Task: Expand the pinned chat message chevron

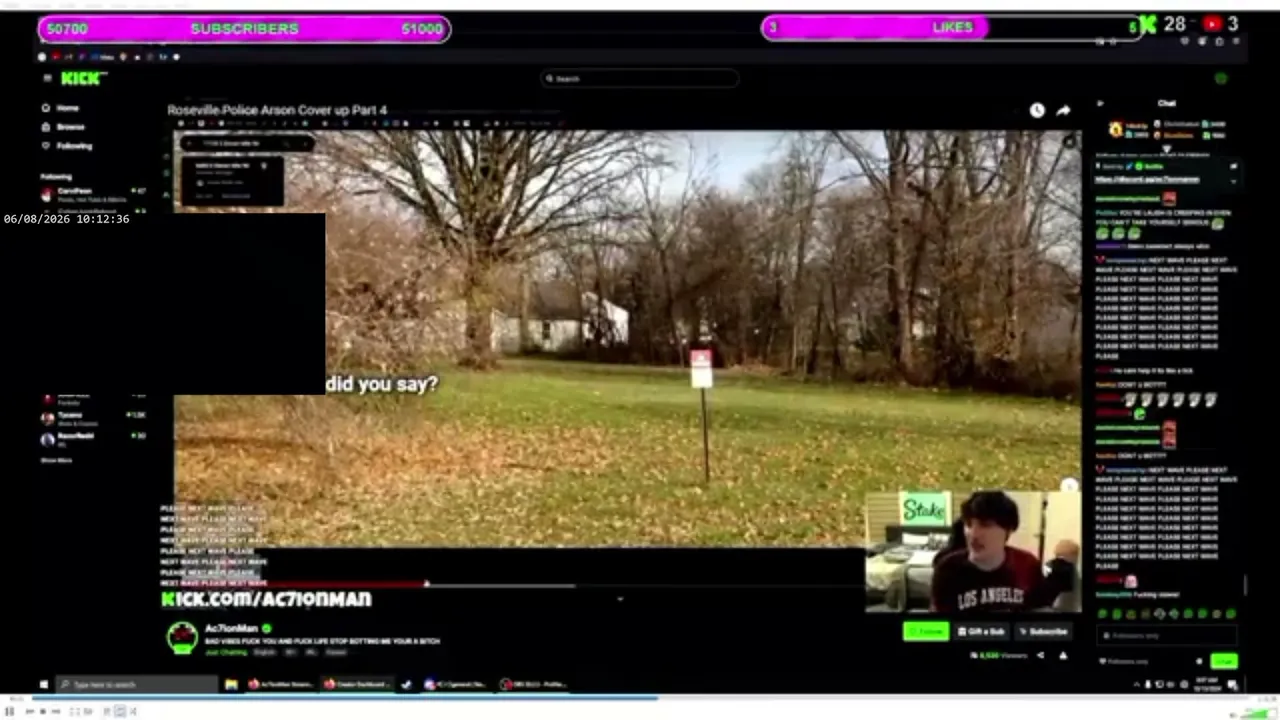Action: pyautogui.click(x=1233, y=181)
